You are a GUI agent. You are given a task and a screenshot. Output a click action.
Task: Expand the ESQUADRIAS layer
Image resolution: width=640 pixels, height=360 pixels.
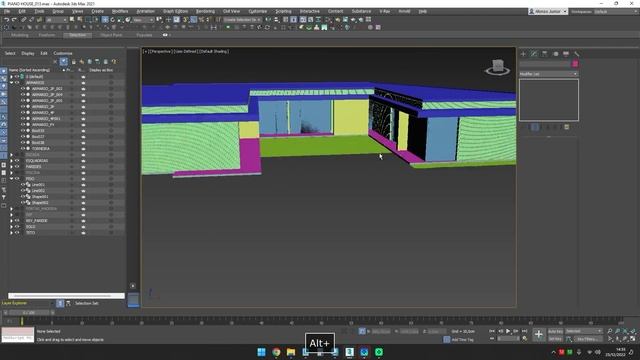point(11,161)
